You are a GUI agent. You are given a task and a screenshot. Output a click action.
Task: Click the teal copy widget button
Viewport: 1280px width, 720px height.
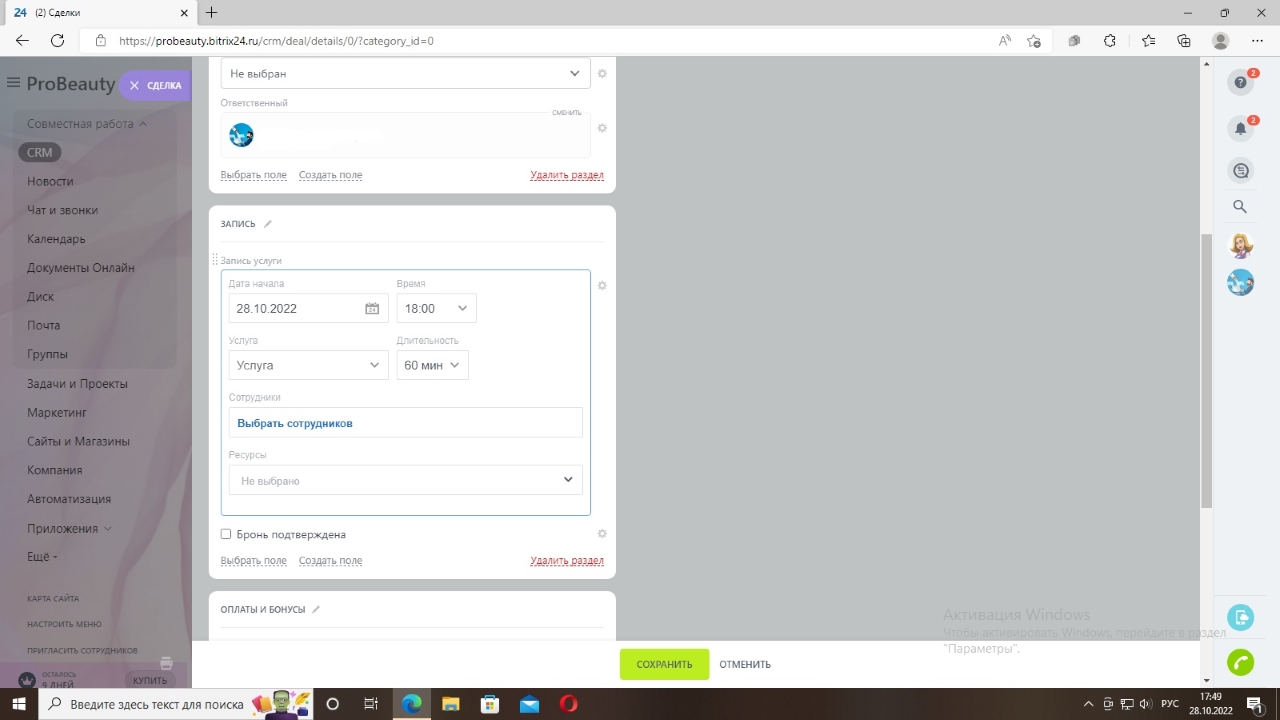tap(1241, 618)
